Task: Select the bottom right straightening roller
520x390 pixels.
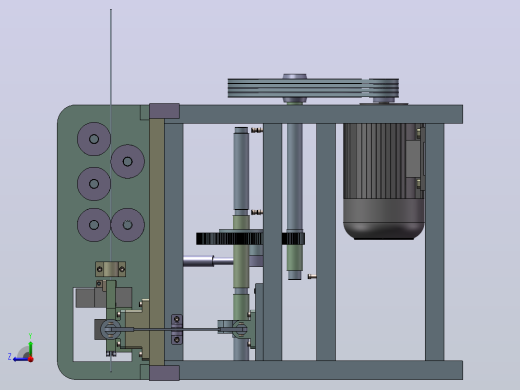Action: tap(127, 225)
